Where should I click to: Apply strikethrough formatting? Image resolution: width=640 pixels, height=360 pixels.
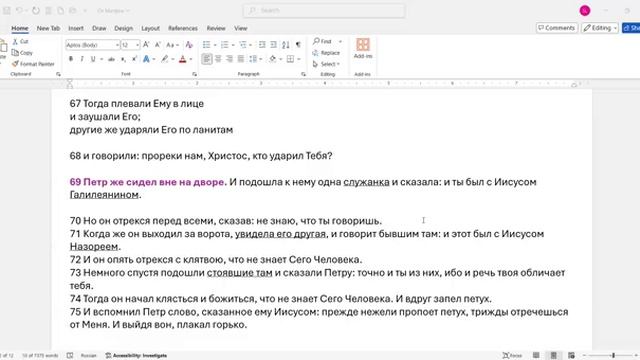(111, 60)
